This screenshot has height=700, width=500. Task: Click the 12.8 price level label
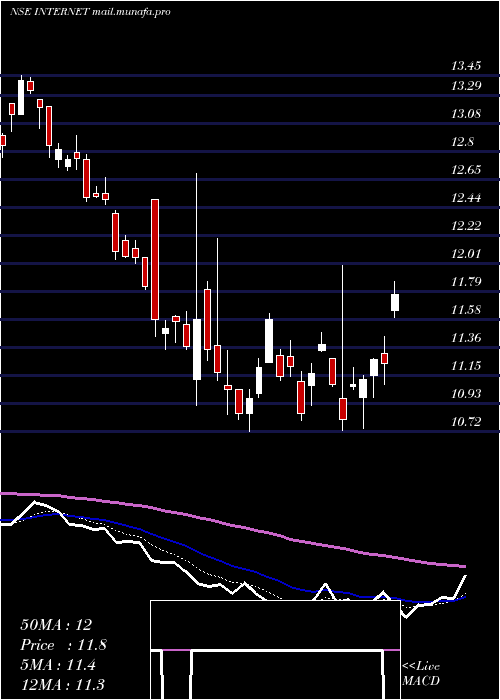pyautogui.click(x=462, y=142)
